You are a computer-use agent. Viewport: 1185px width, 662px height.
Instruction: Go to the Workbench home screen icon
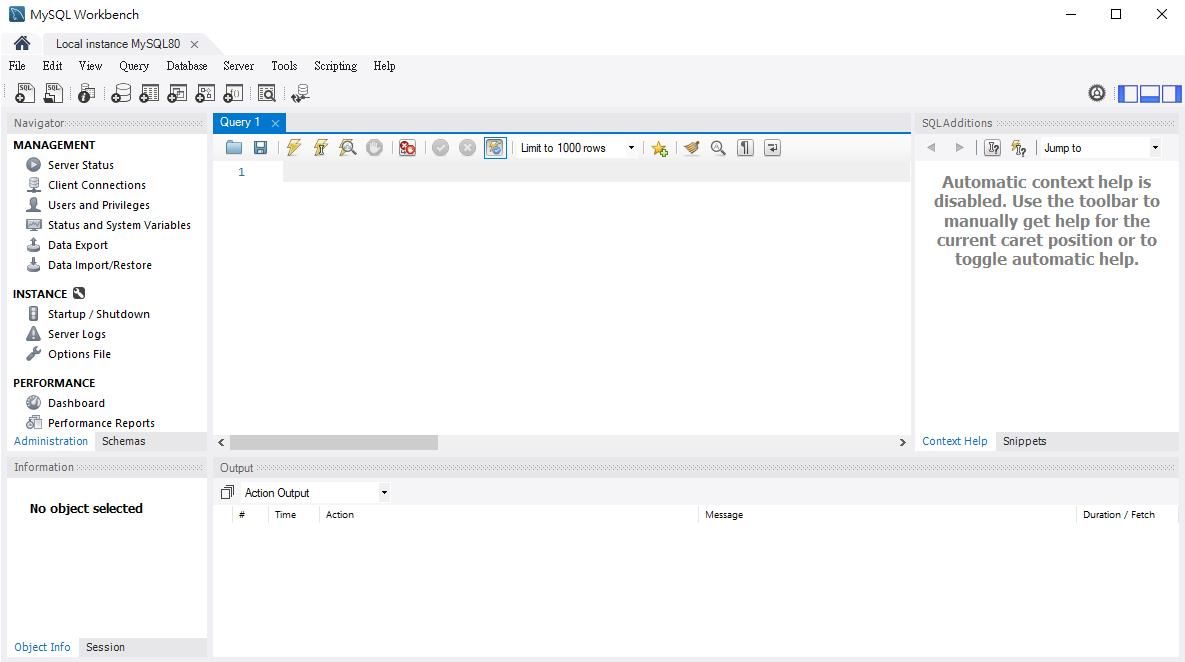tap(22, 43)
